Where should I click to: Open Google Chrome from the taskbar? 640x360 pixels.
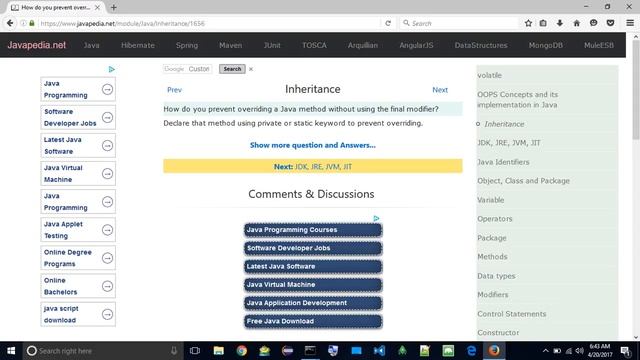pos(241,351)
